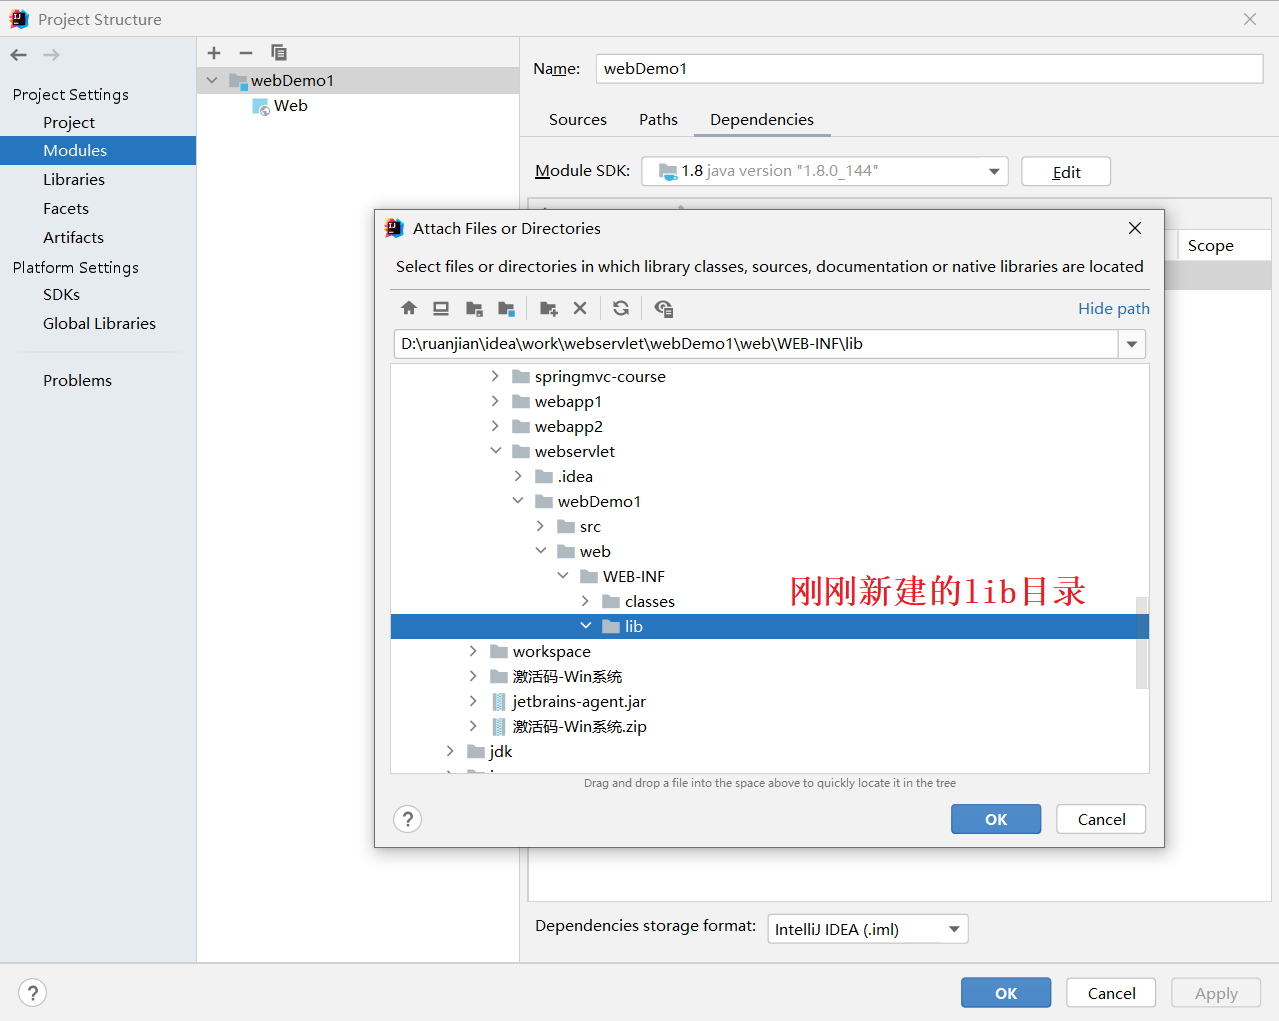This screenshot has width=1279, height=1021.
Task: Click the Module directory icon in file chooser
Action: coord(507,308)
